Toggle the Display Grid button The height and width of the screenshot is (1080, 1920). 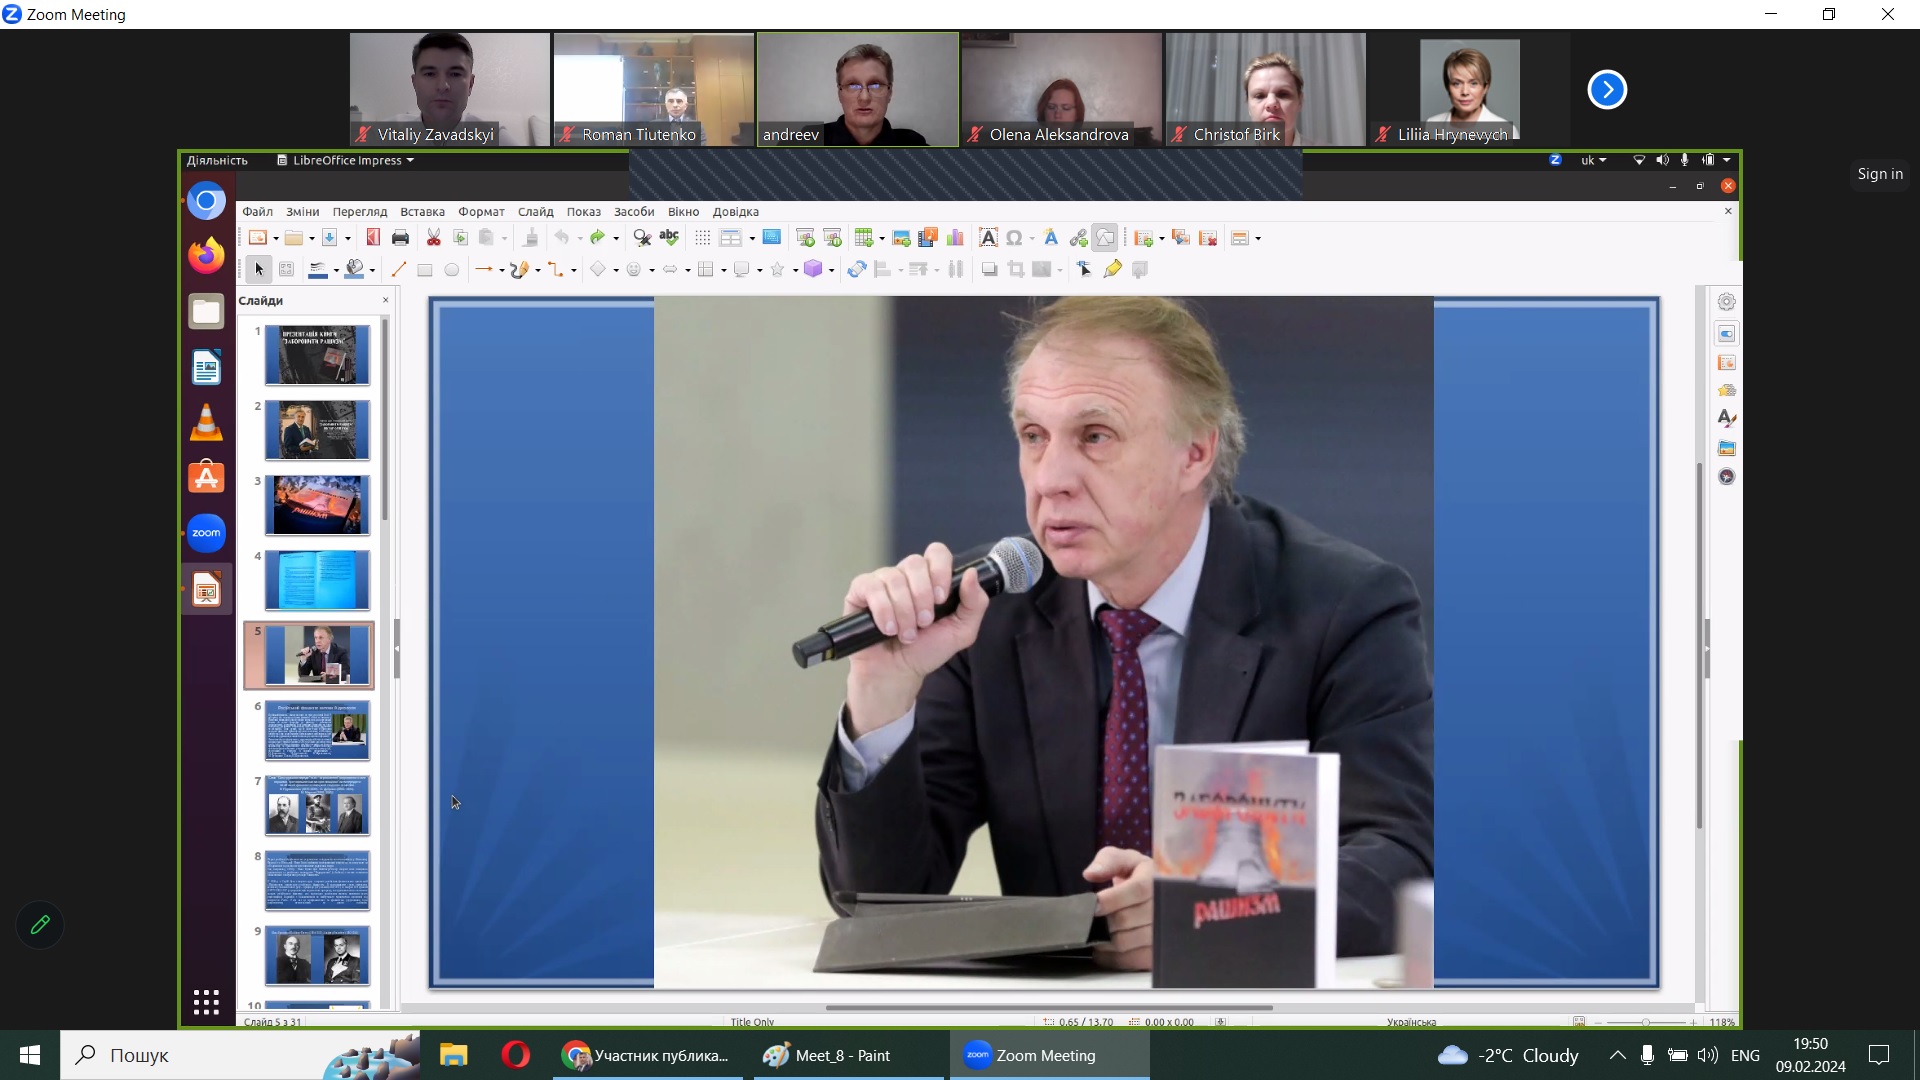click(x=702, y=238)
